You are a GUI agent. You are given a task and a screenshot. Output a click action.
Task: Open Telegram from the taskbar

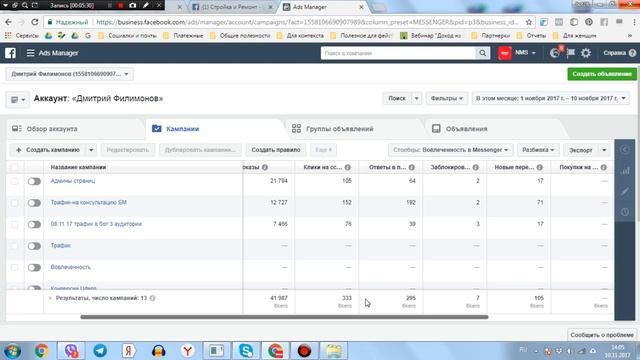(x=100, y=351)
